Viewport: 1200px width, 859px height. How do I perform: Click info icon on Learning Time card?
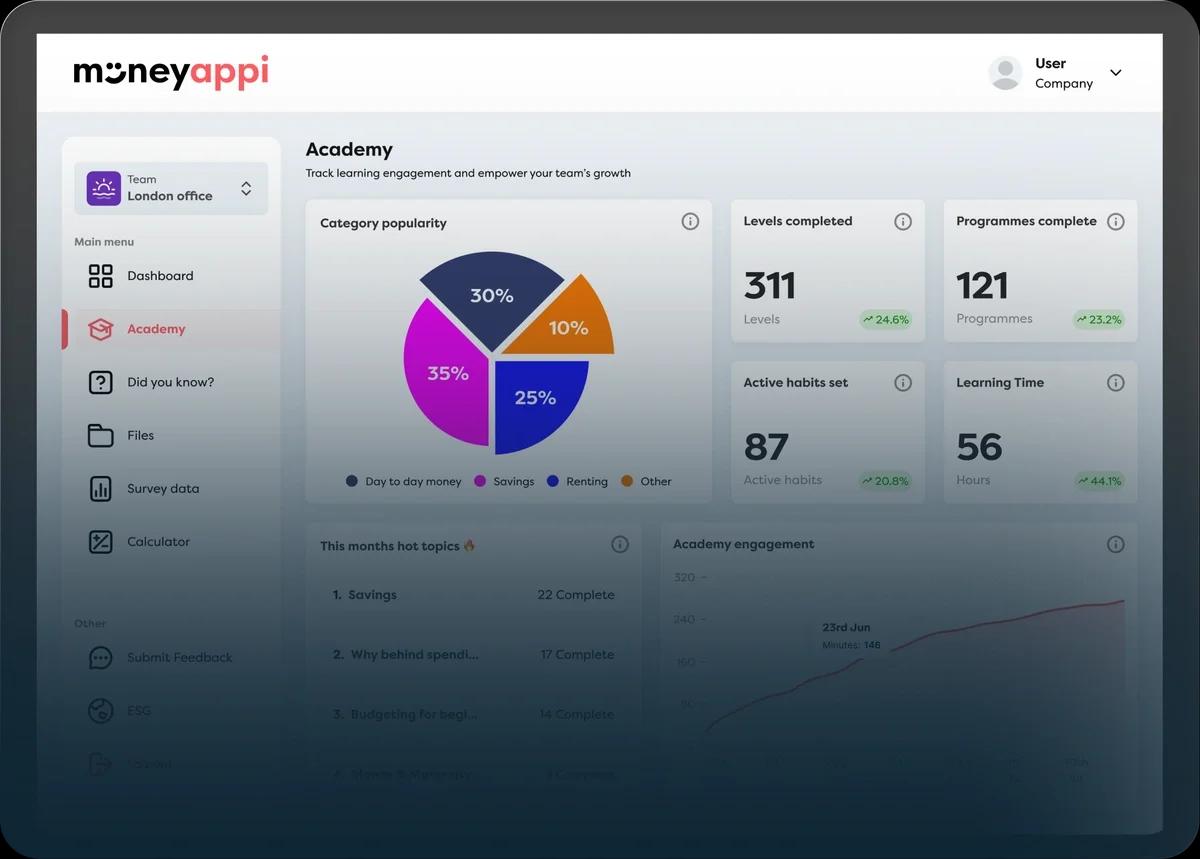click(x=1116, y=383)
